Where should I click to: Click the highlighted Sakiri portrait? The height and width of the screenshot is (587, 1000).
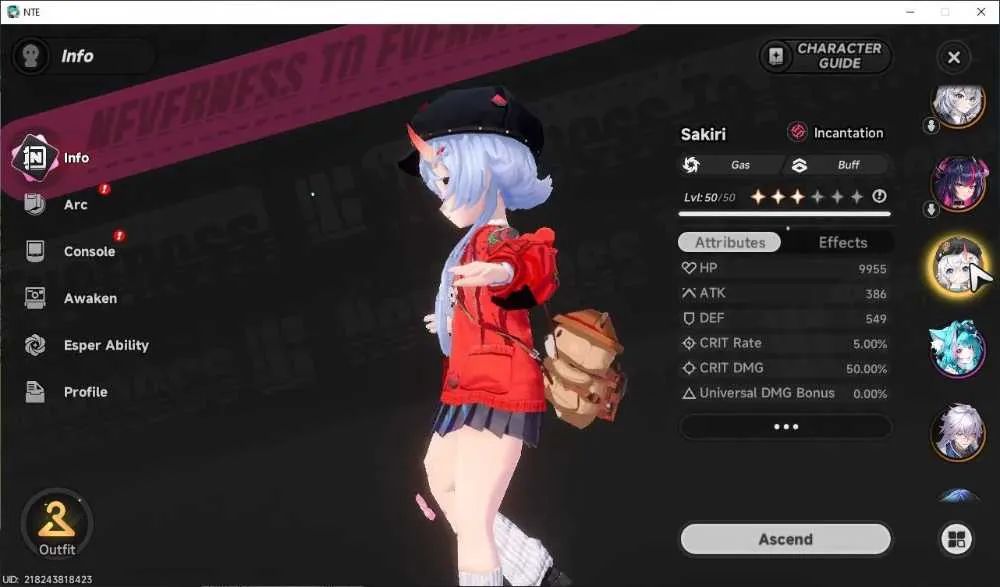click(x=958, y=266)
